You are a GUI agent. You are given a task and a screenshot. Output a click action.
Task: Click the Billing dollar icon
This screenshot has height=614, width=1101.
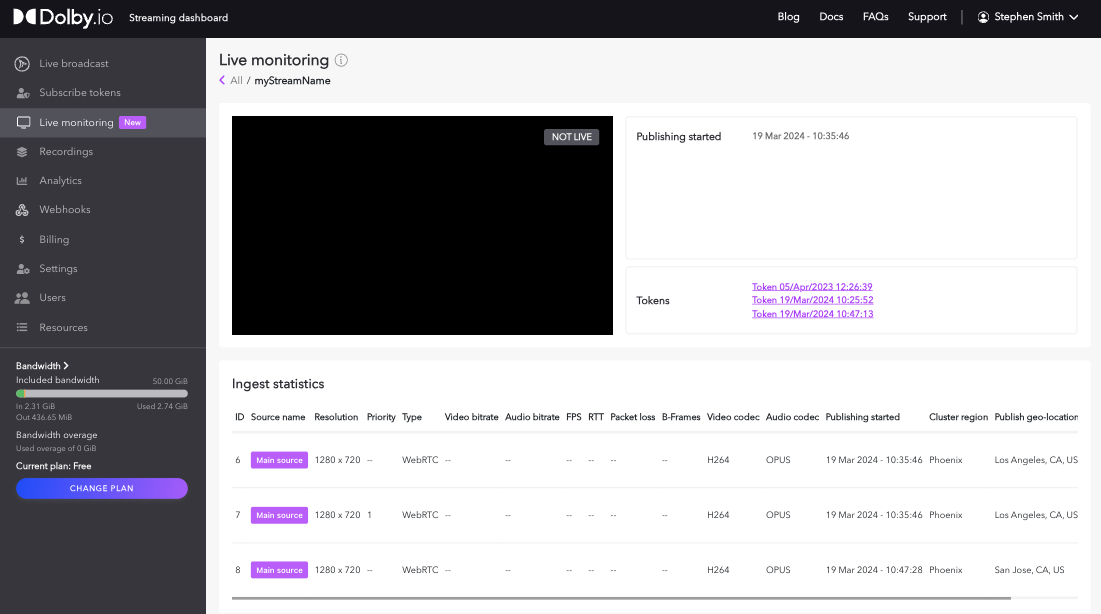[x=22, y=240]
